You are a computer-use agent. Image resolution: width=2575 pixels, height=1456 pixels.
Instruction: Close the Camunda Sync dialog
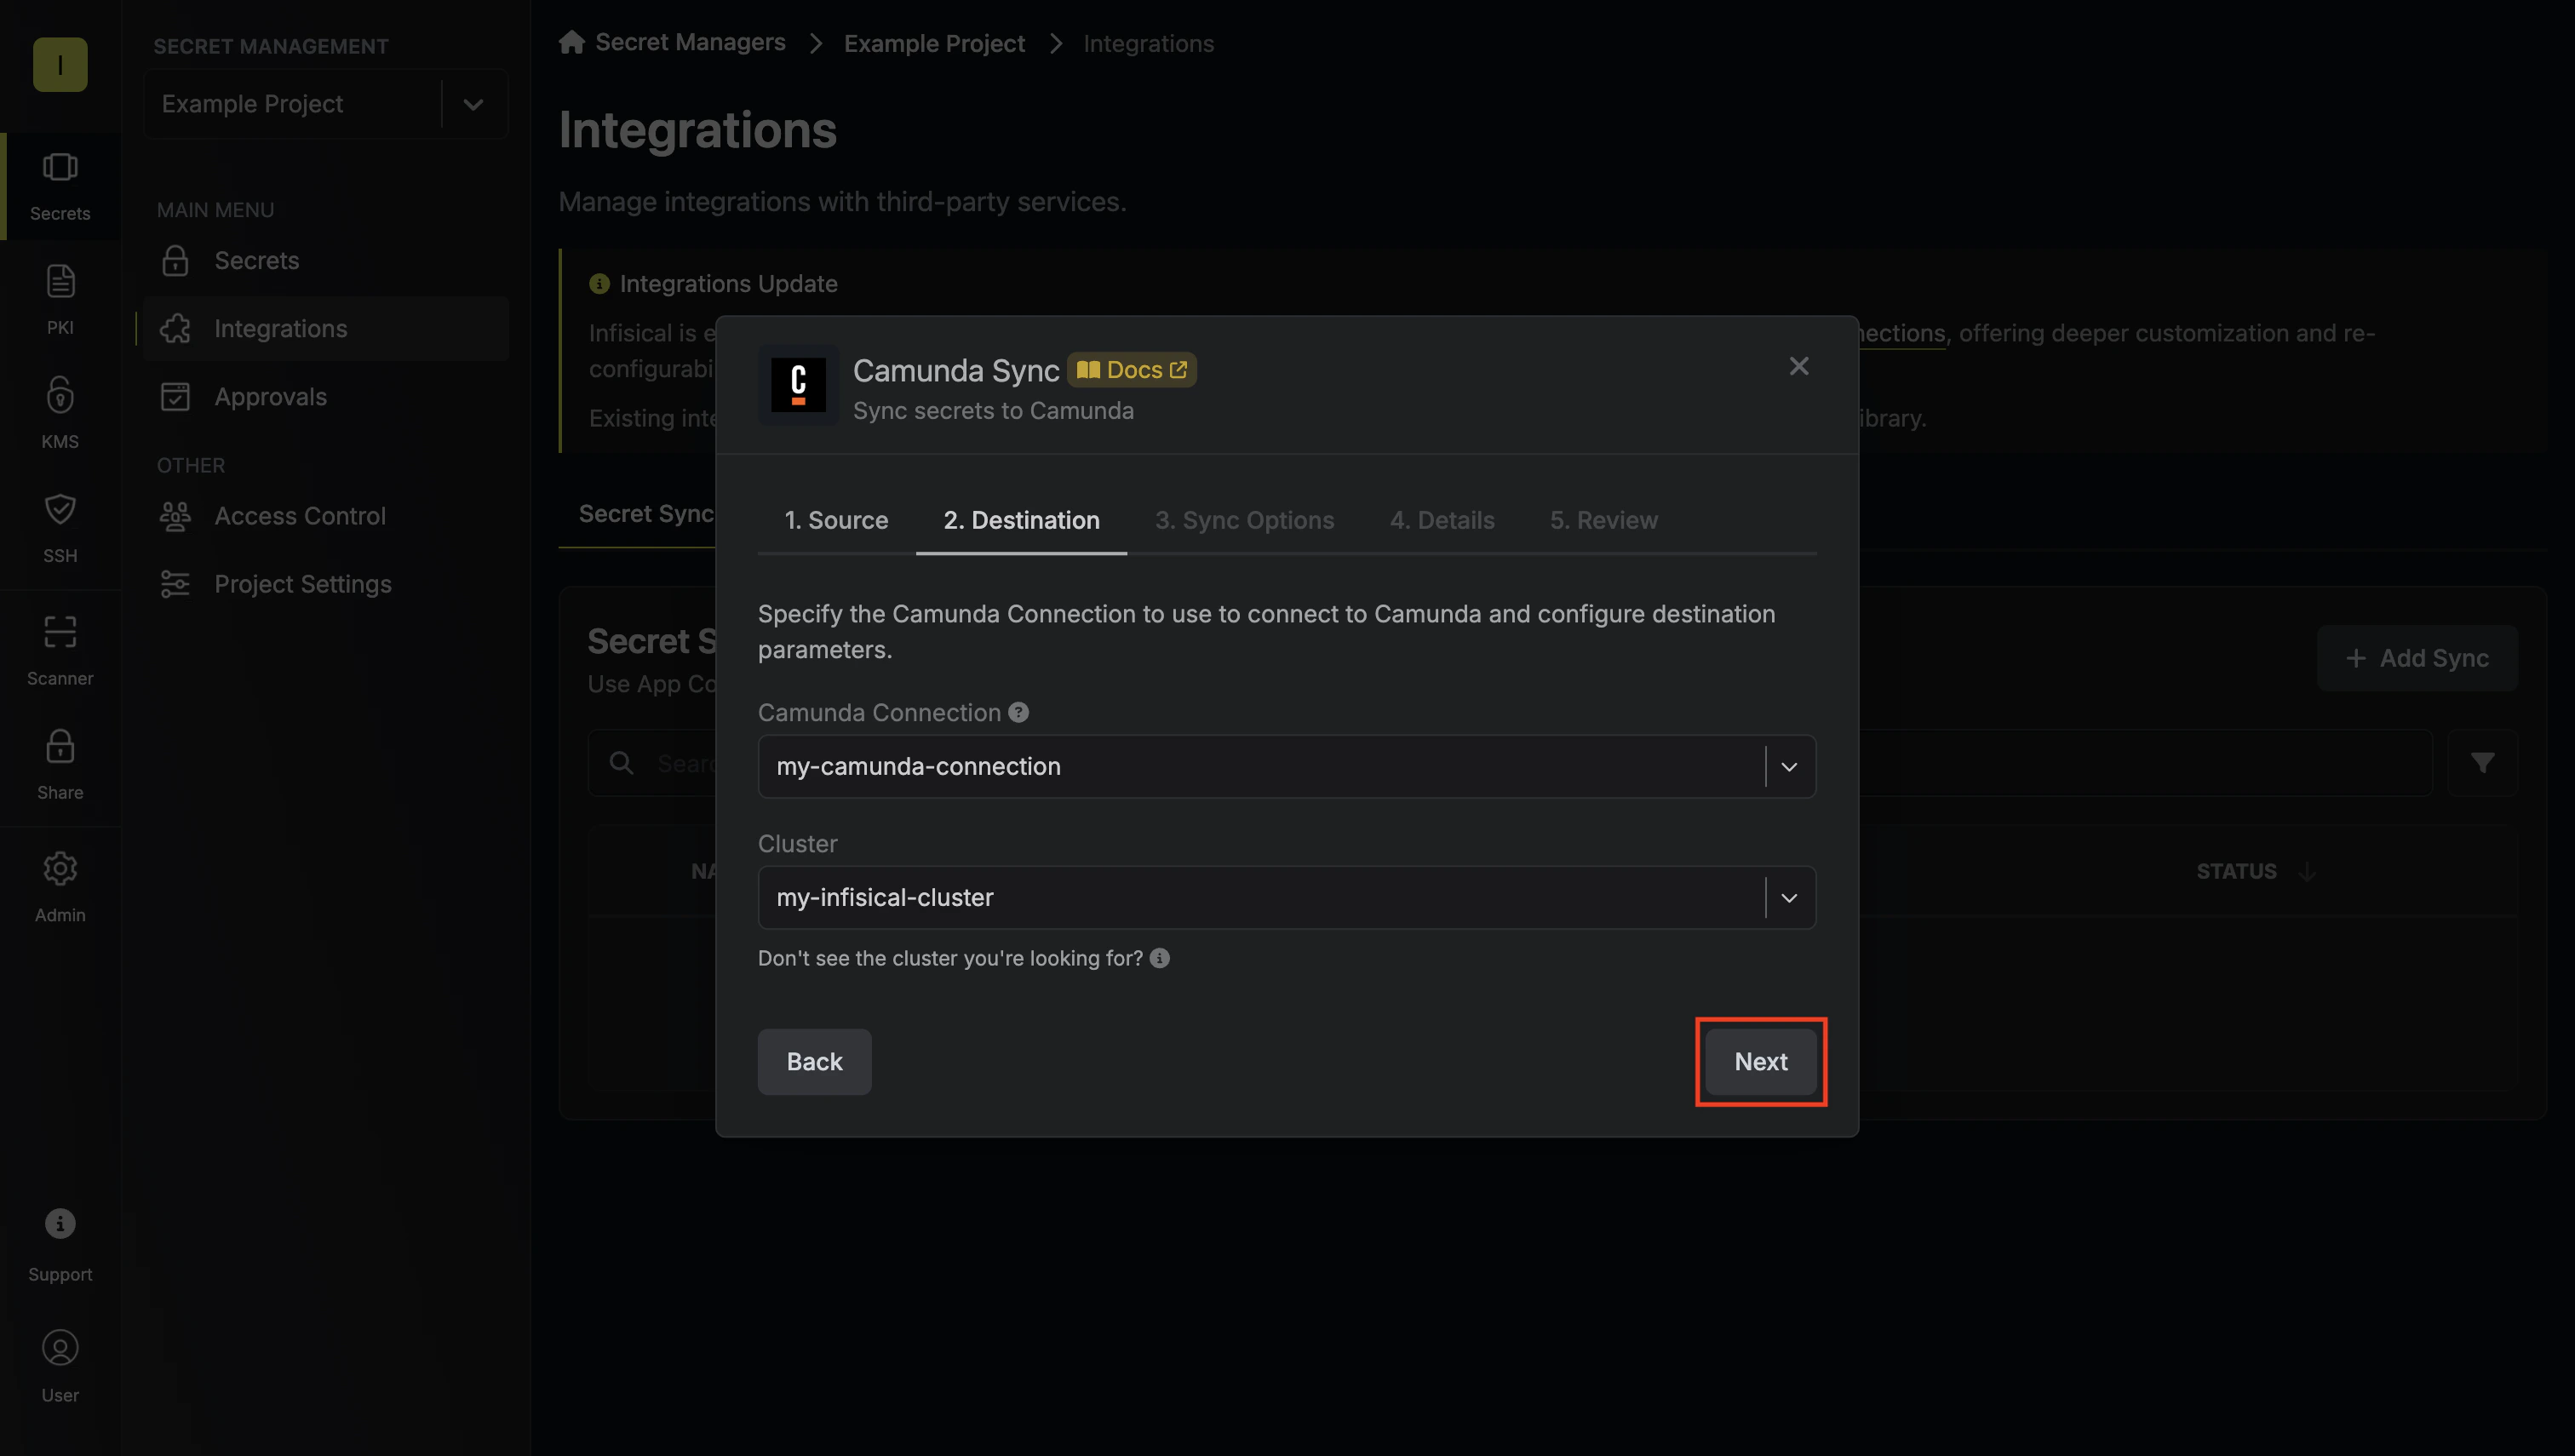[x=1799, y=366]
